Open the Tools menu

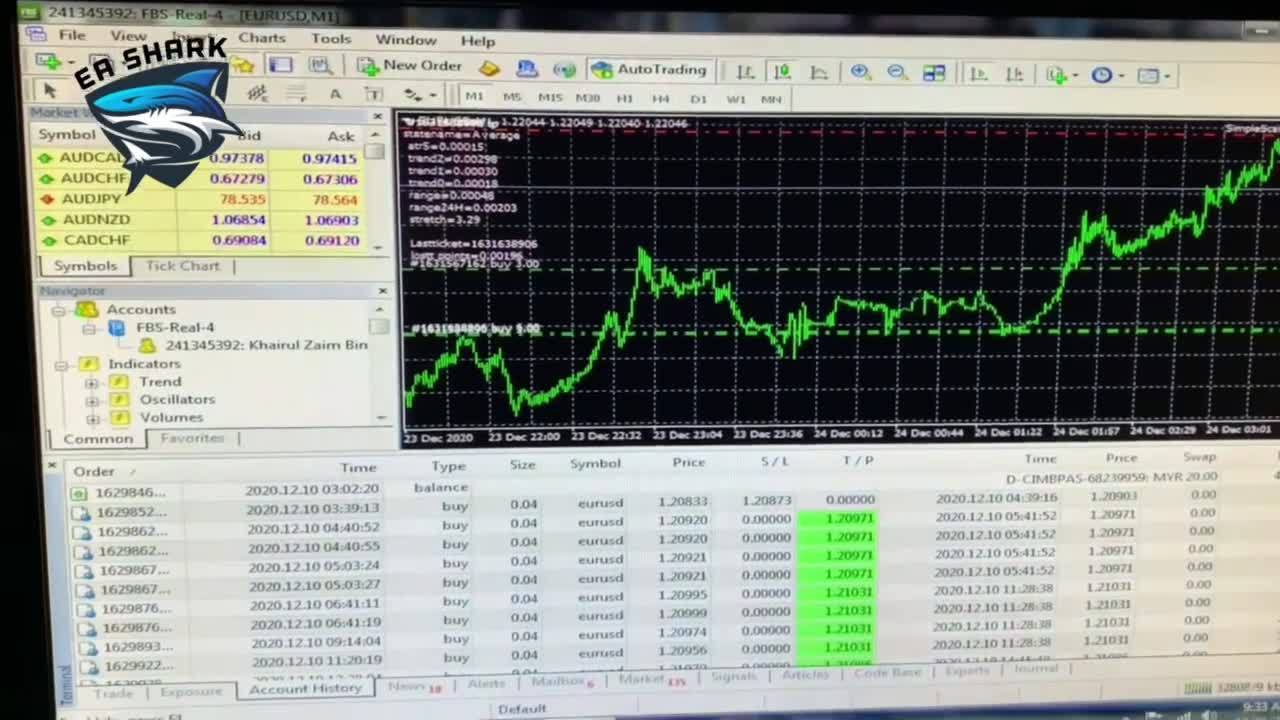pos(331,39)
